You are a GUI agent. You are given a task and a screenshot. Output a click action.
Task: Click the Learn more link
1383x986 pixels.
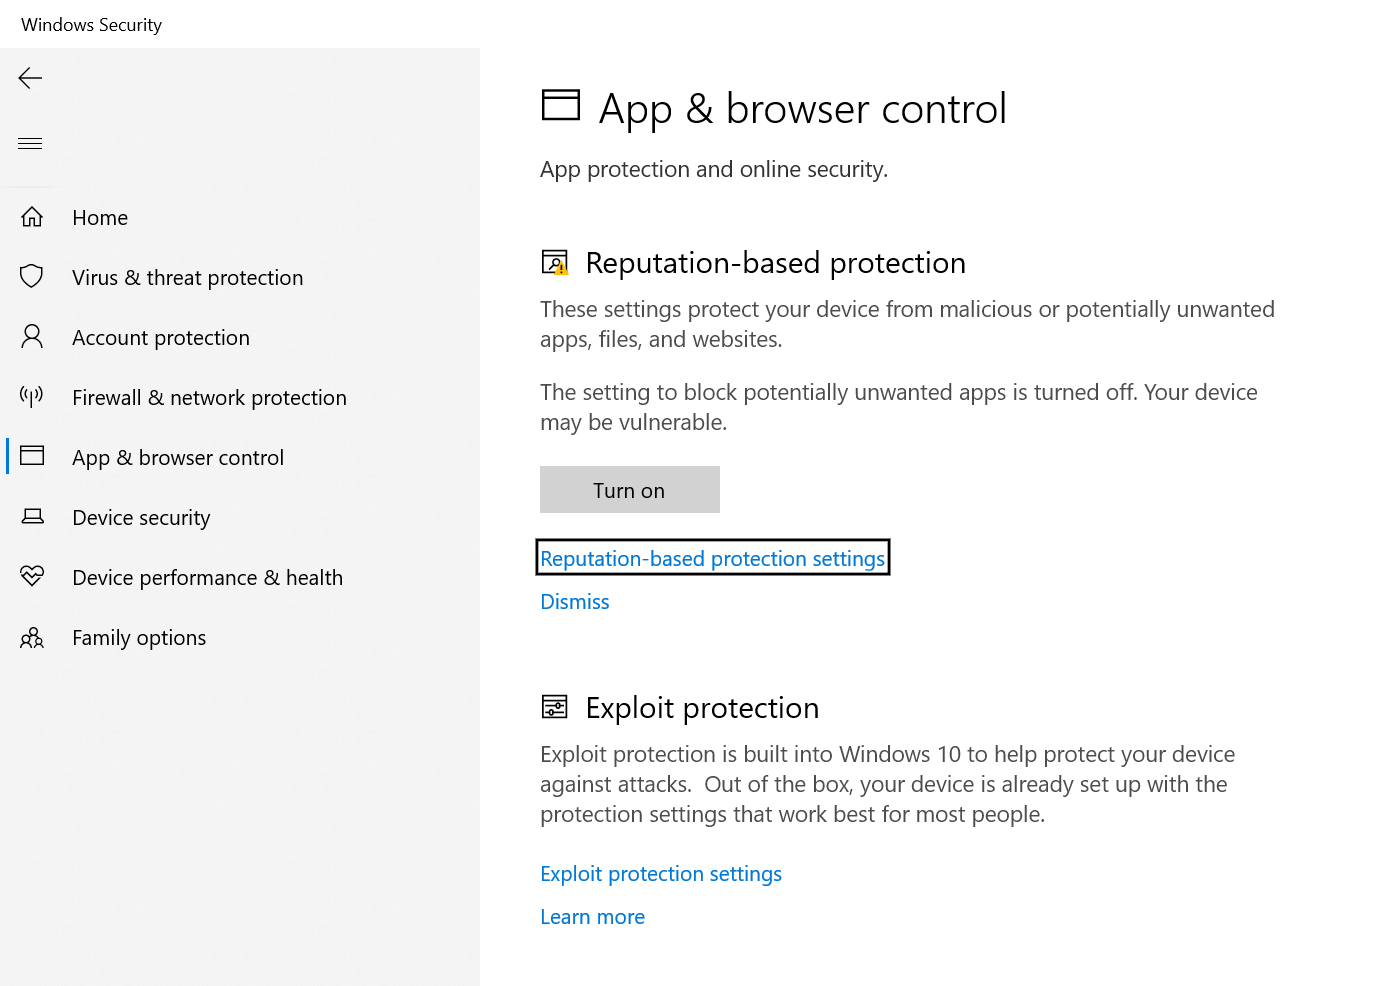coord(592,916)
